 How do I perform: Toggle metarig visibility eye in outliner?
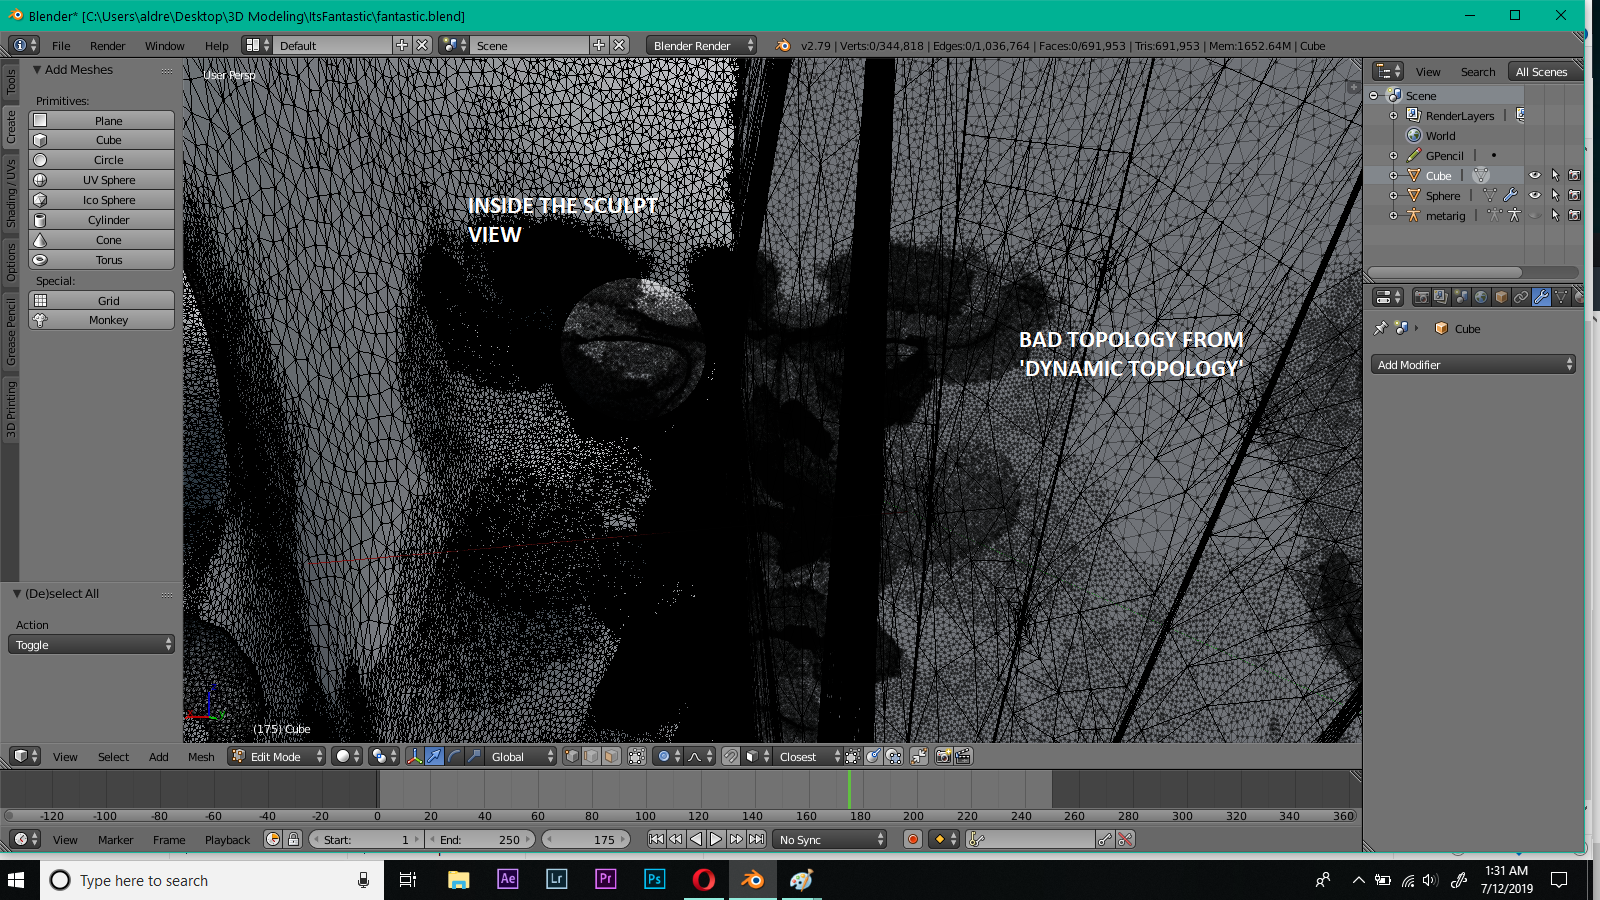coord(1535,216)
